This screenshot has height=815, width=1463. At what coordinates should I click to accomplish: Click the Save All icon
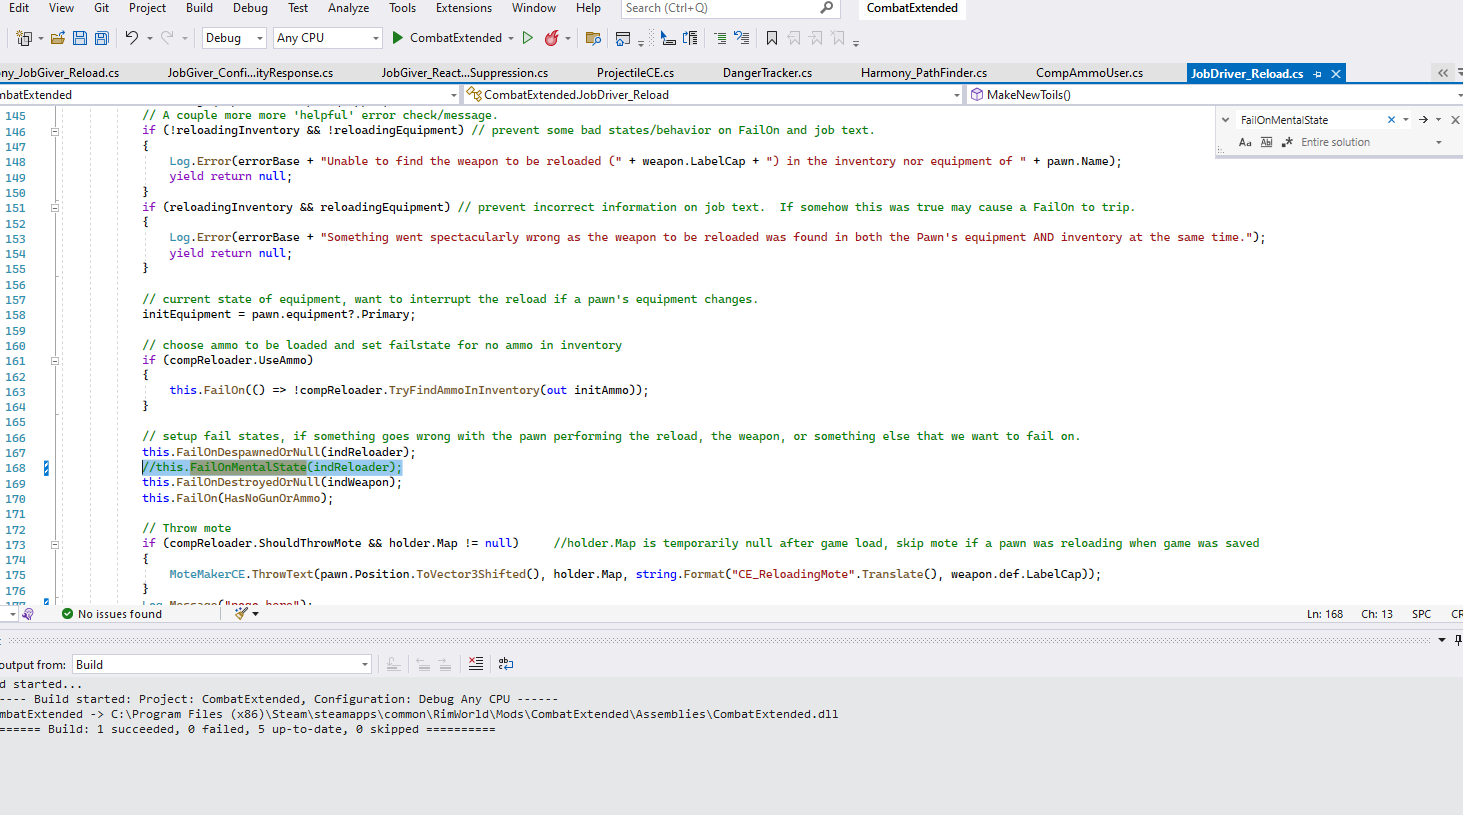coord(101,37)
